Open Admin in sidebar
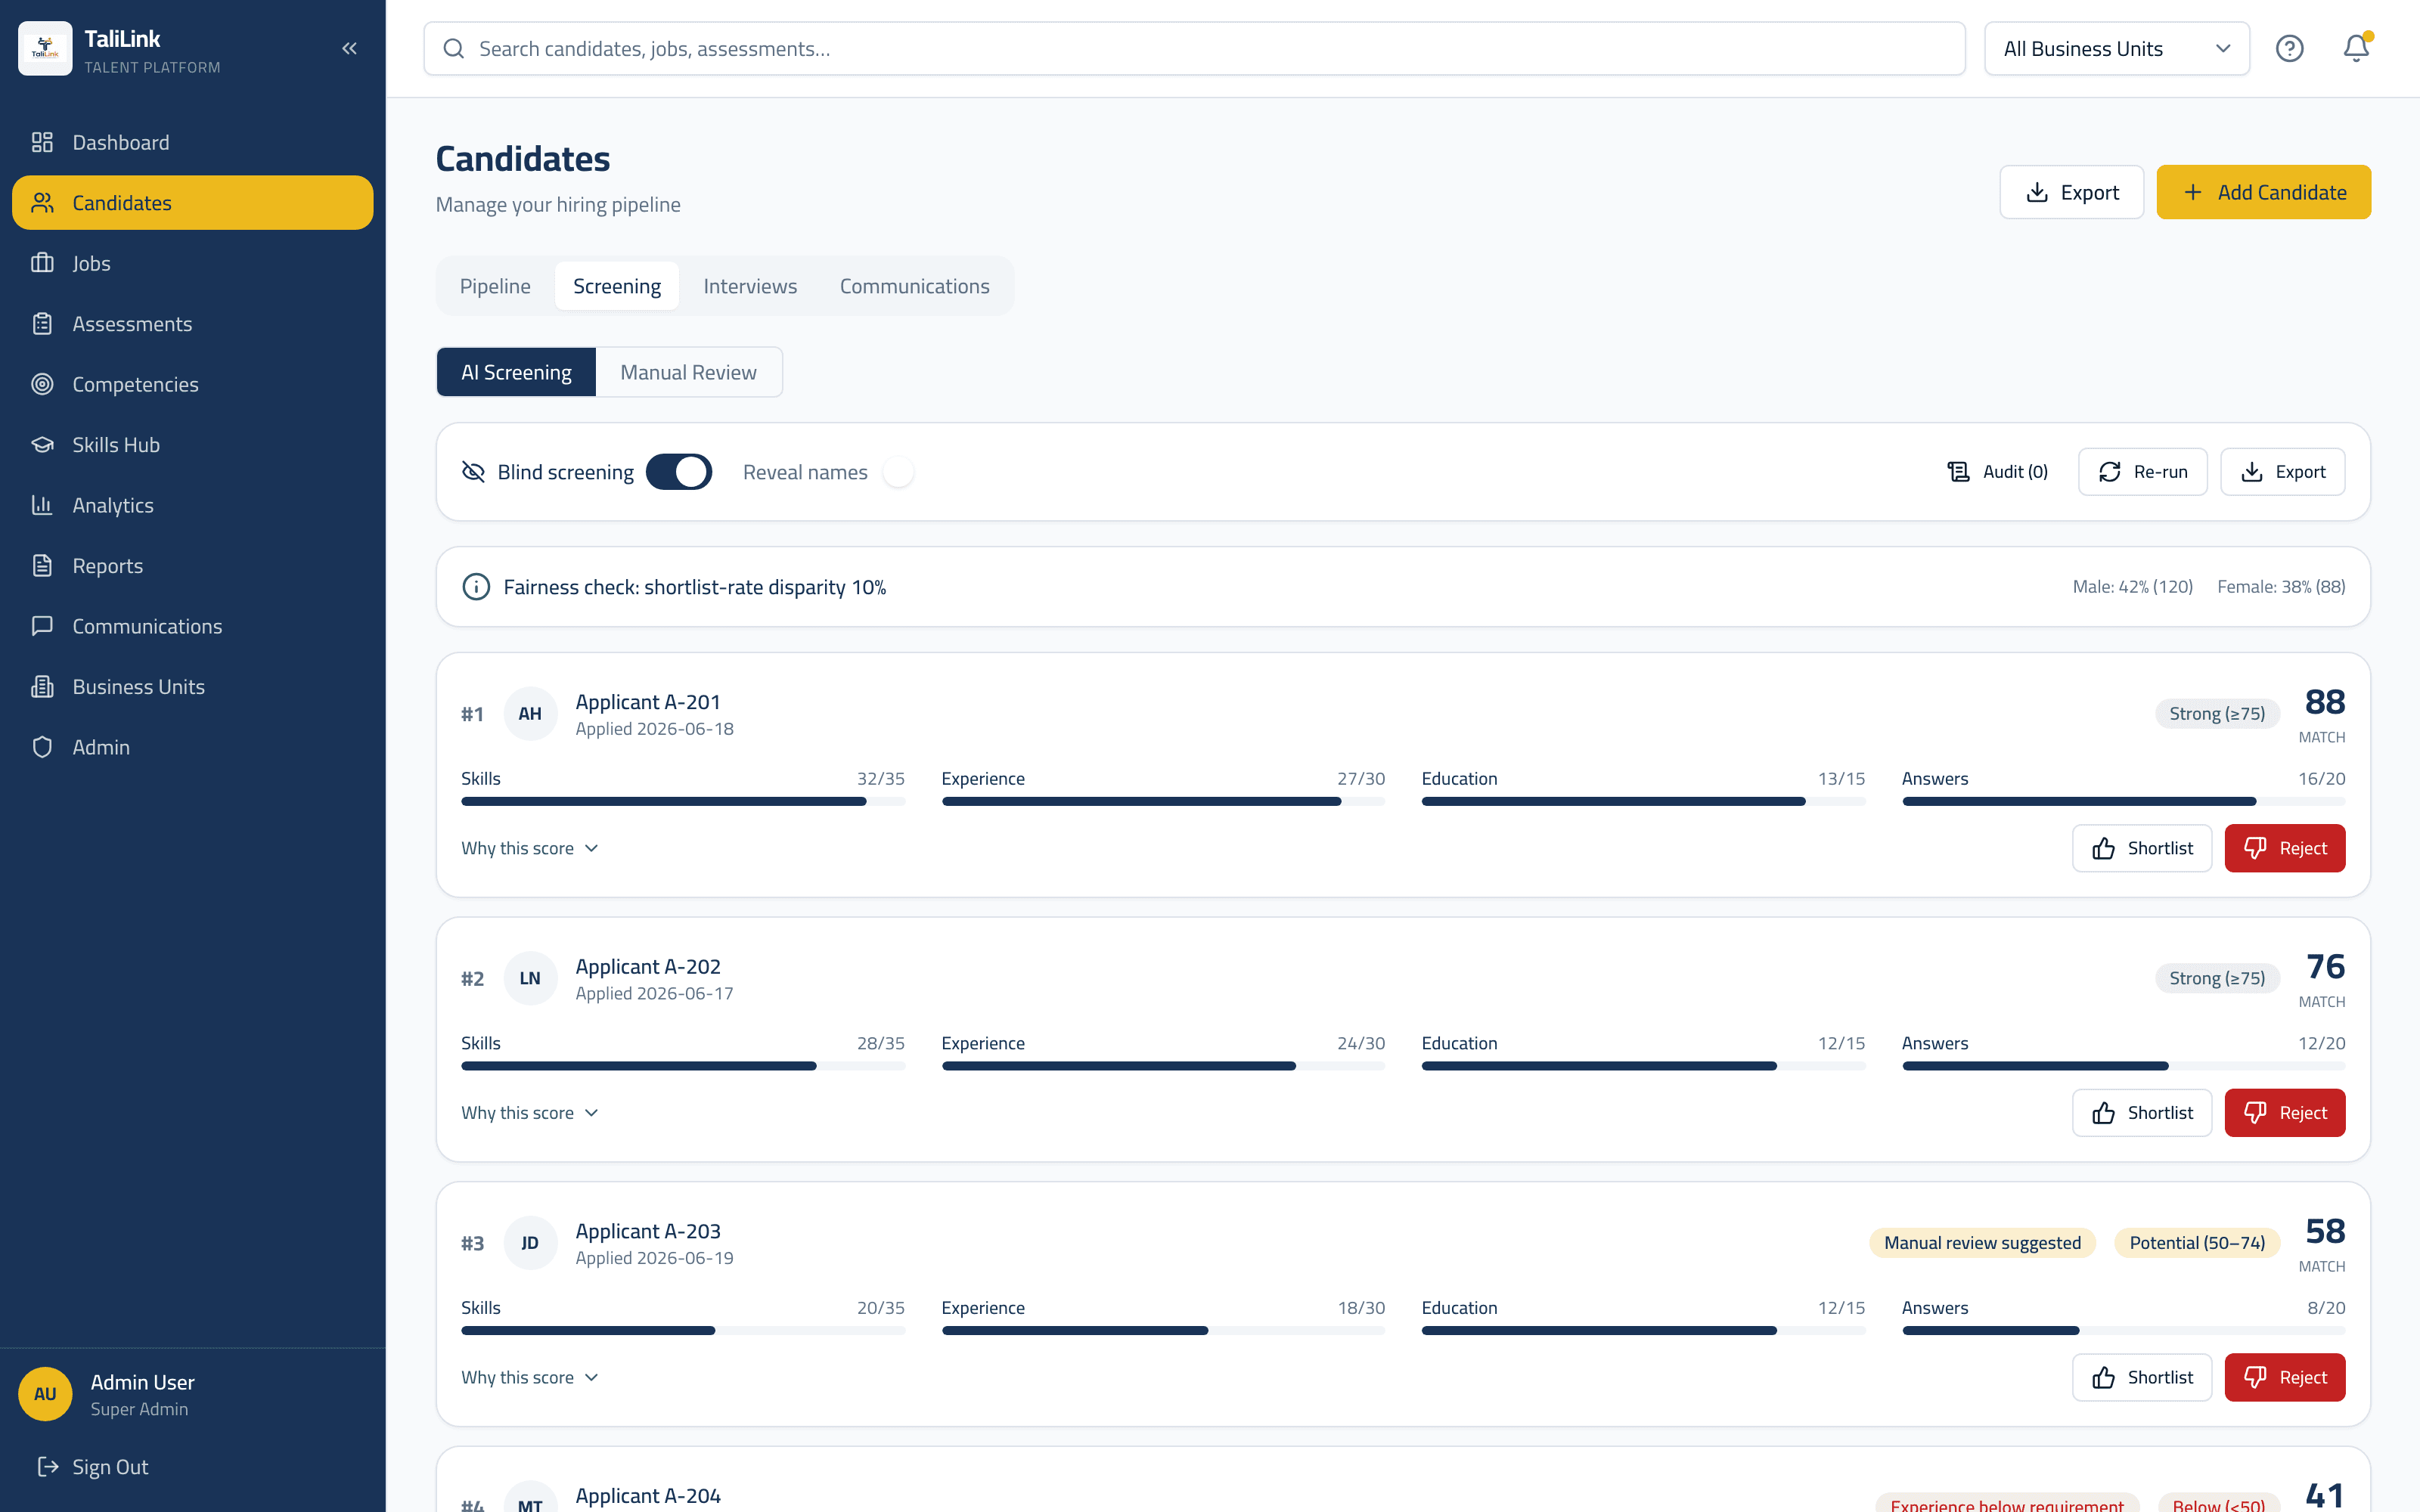Image resolution: width=2420 pixels, height=1512 pixels. (x=192, y=747)
